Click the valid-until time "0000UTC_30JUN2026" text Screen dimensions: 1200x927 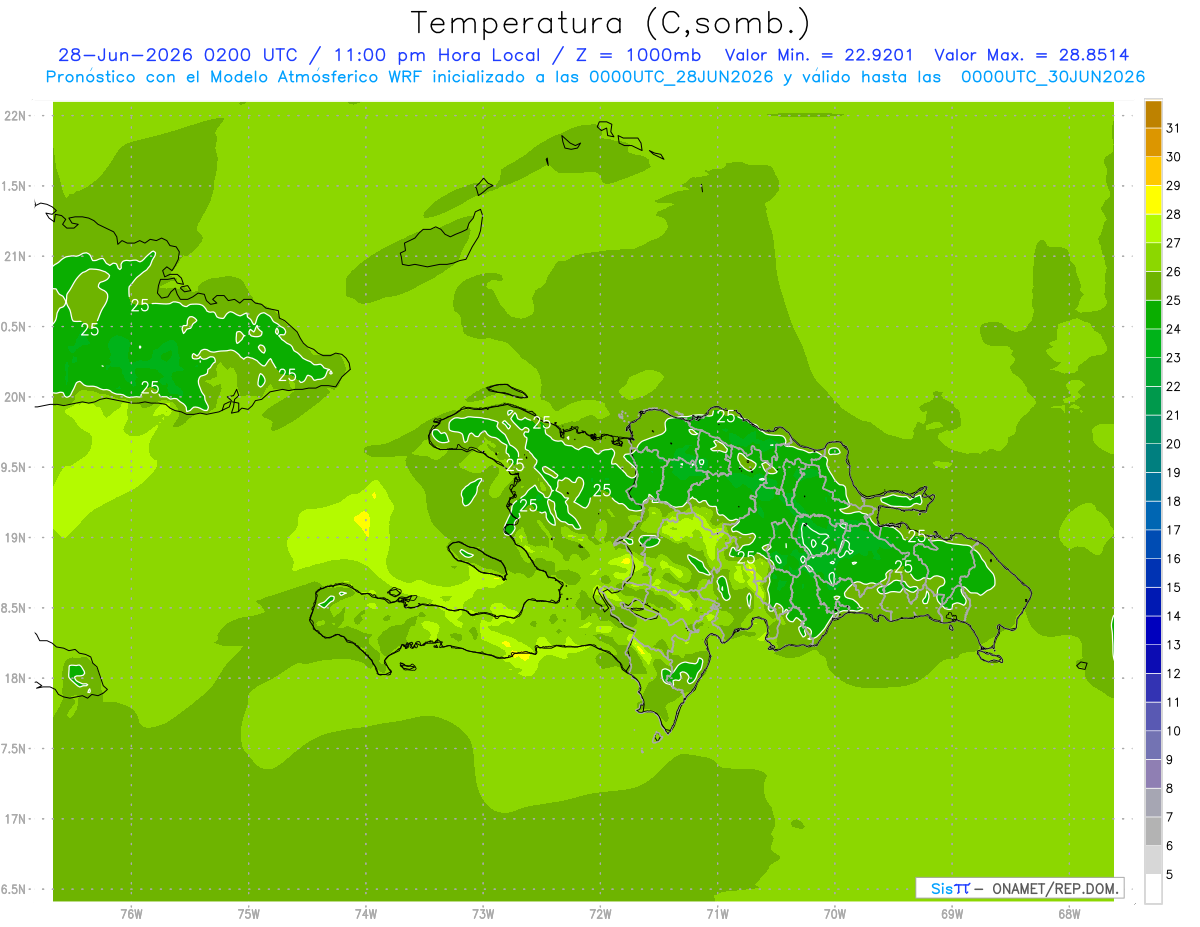click(1053, 77)
